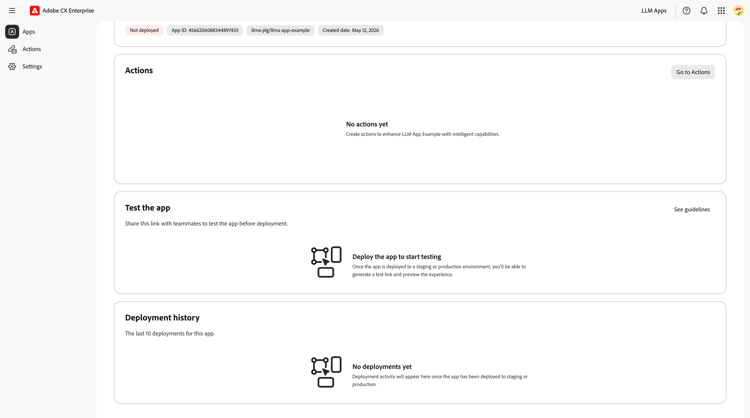This screenshot has height=418, width=750.
Task: Click Deploy the app to start testing
Action: click(x=397, y=257)
